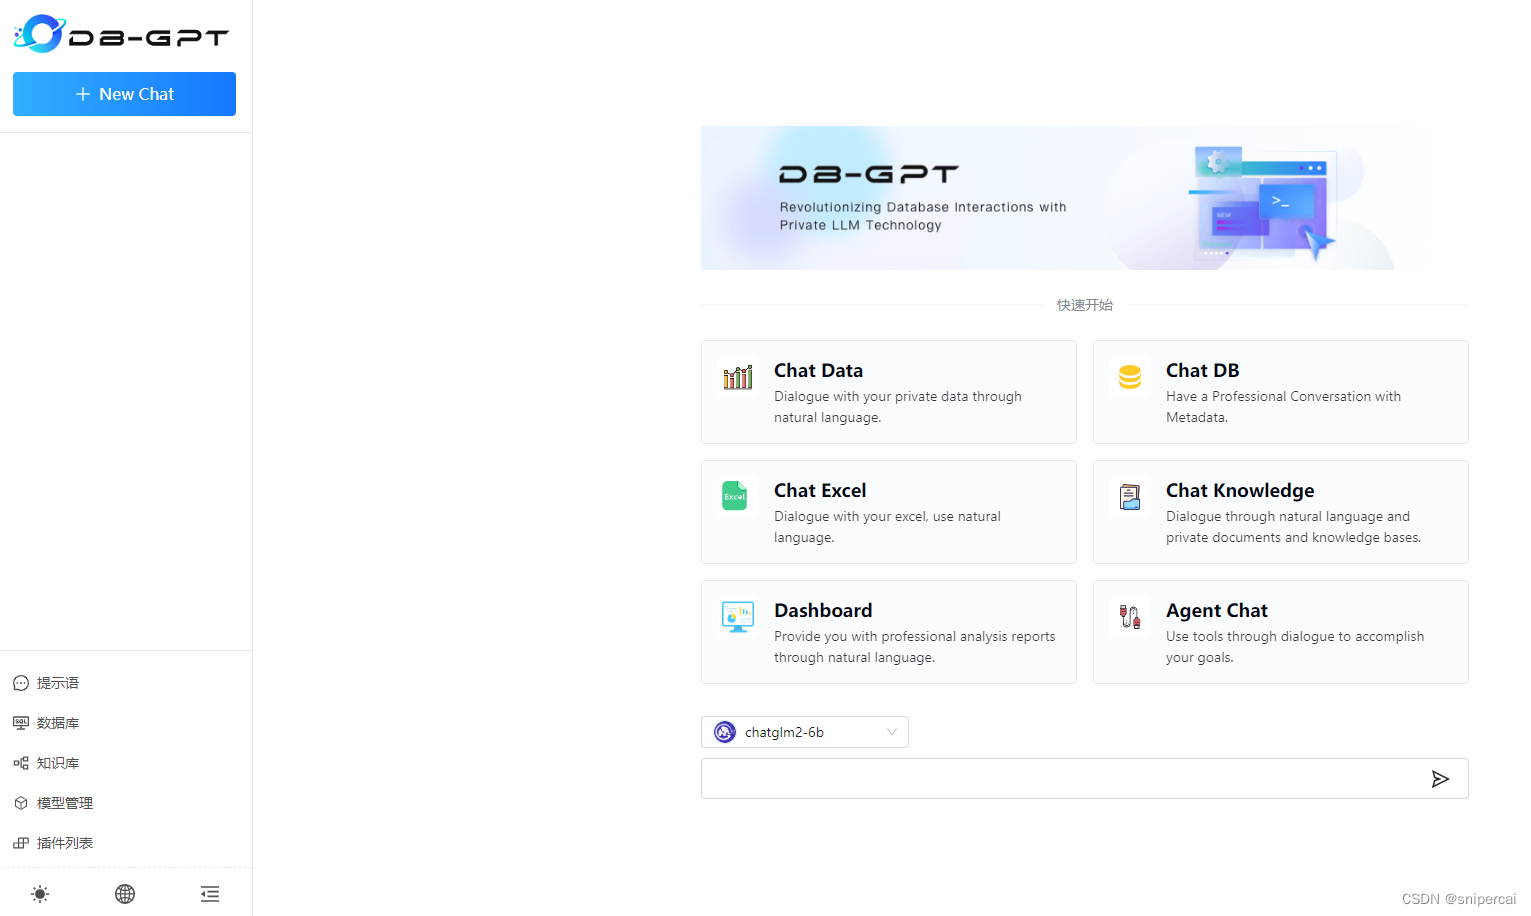Click the Chat Knowledge document icon
This screenshot has height=916, width=1531.
tap(1130, 497)
